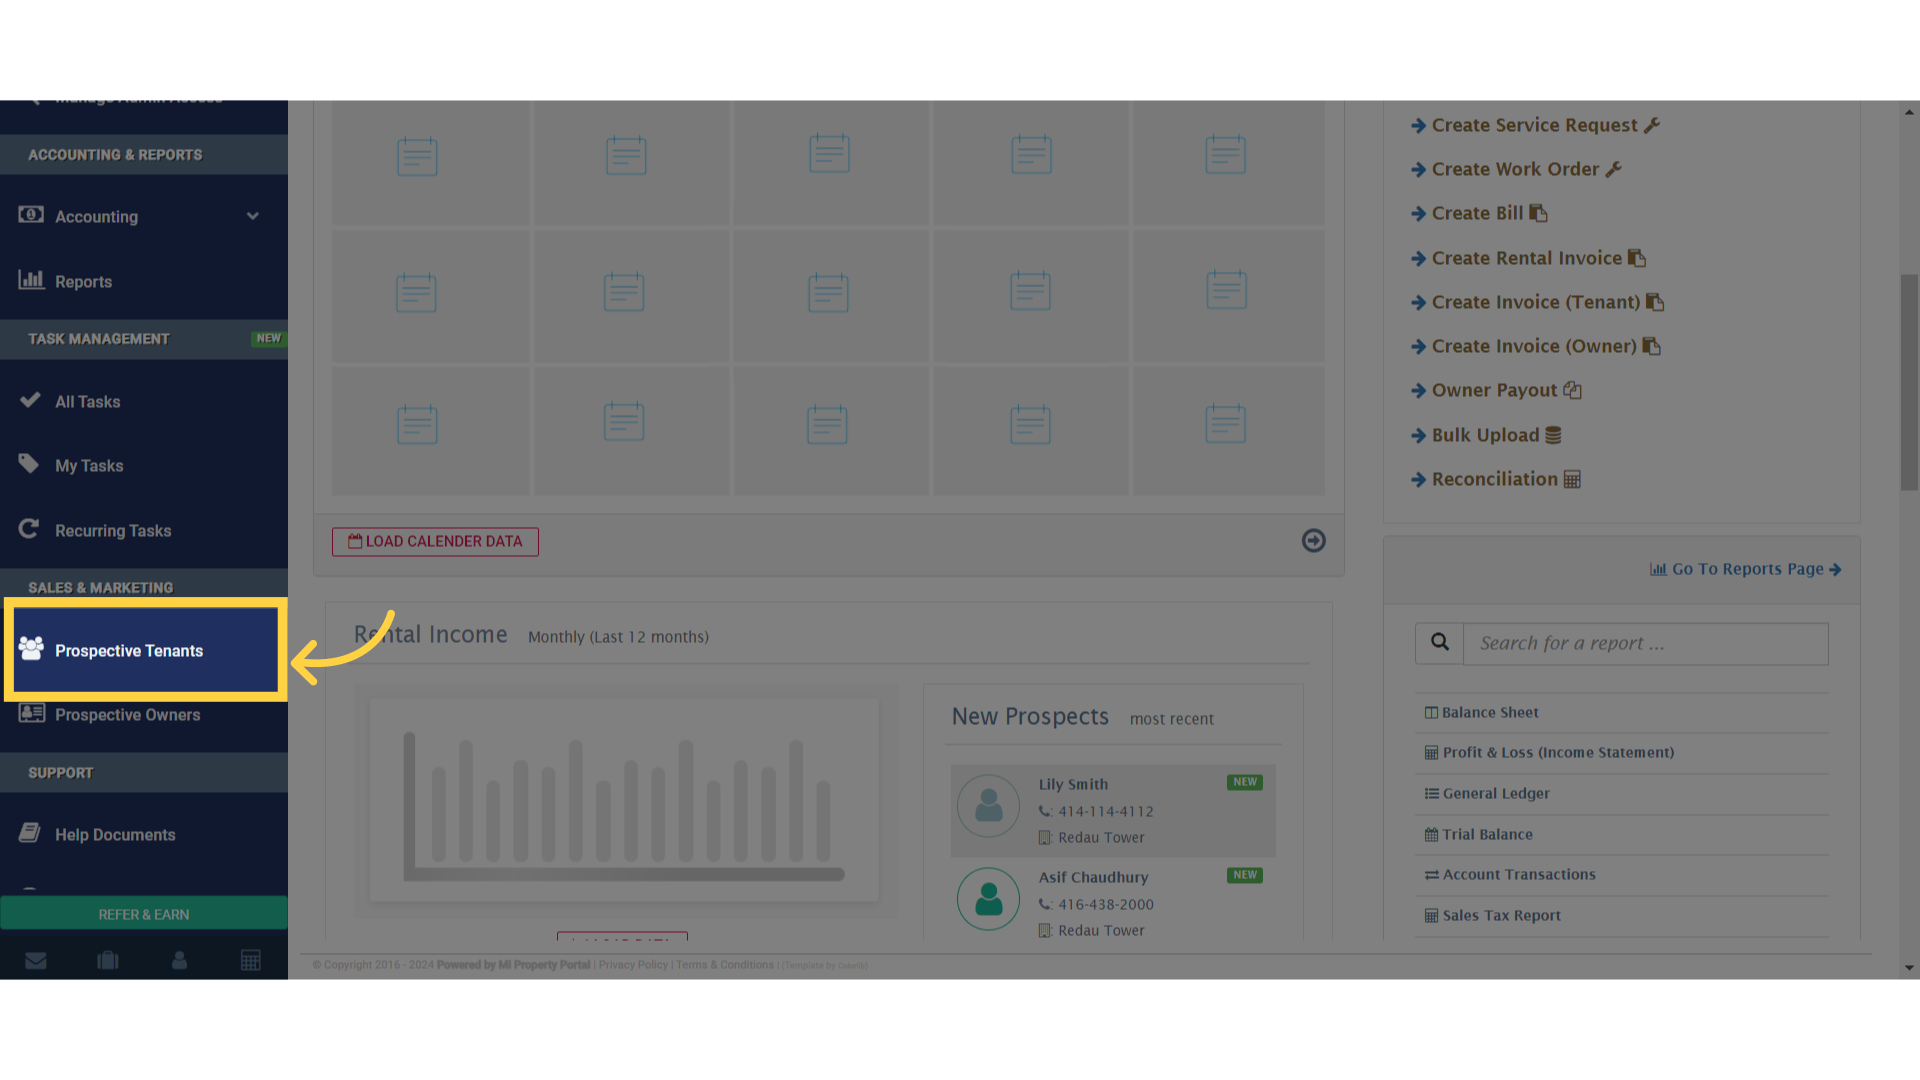The height and width of the screenshot is (1080, 1920).
Task: Click Asif Chaudhury's green avatar icon
Action: point(988,899)
